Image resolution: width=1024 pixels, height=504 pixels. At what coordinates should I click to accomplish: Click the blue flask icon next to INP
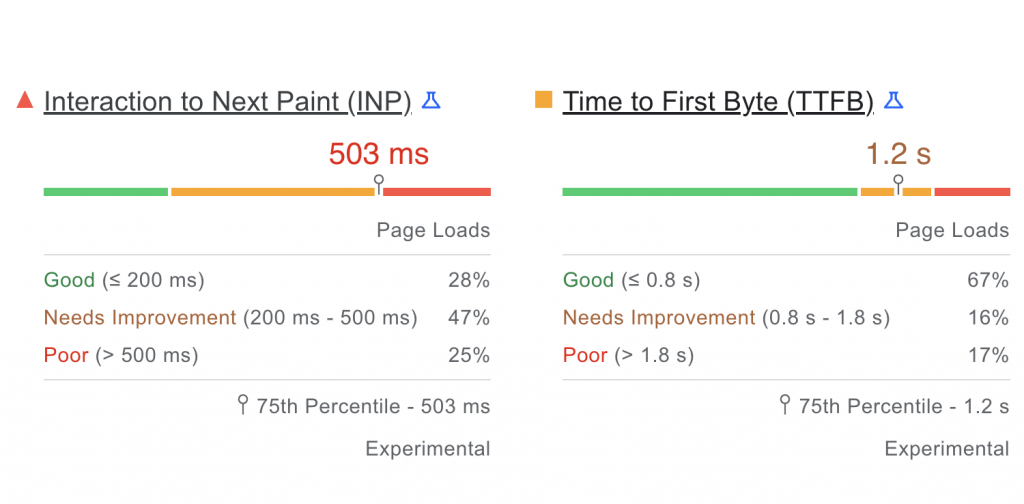point(431,100)
